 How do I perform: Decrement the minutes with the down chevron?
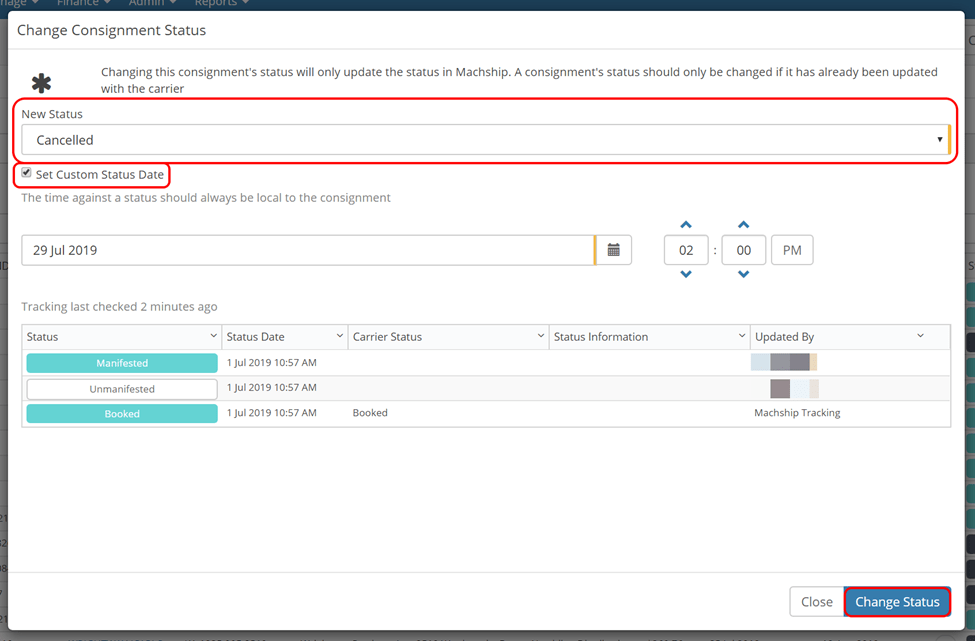[743, 275]
